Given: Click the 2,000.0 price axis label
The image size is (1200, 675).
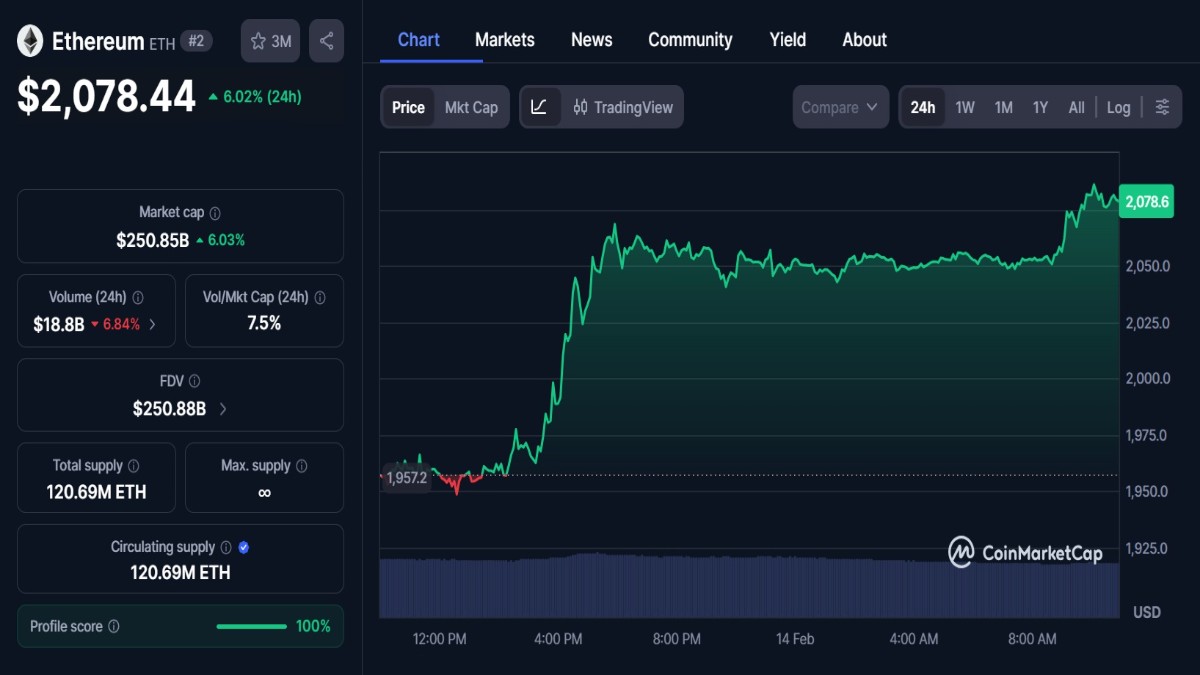Looking at the screenshot, I should point(1148,379).
